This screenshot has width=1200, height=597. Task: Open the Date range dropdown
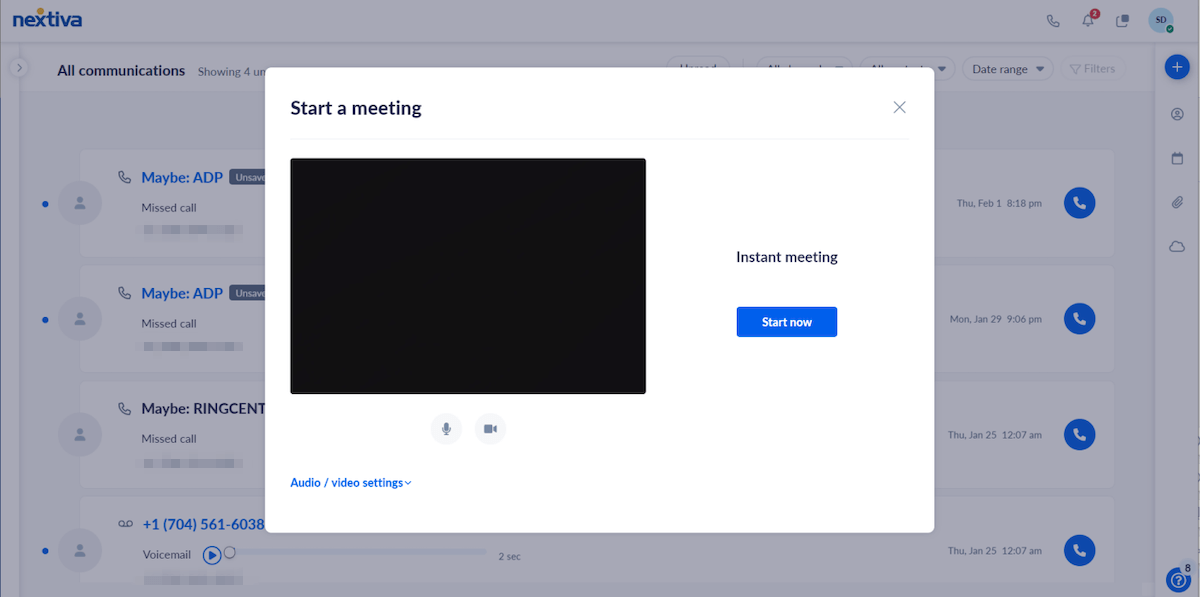click(1007, 69)
